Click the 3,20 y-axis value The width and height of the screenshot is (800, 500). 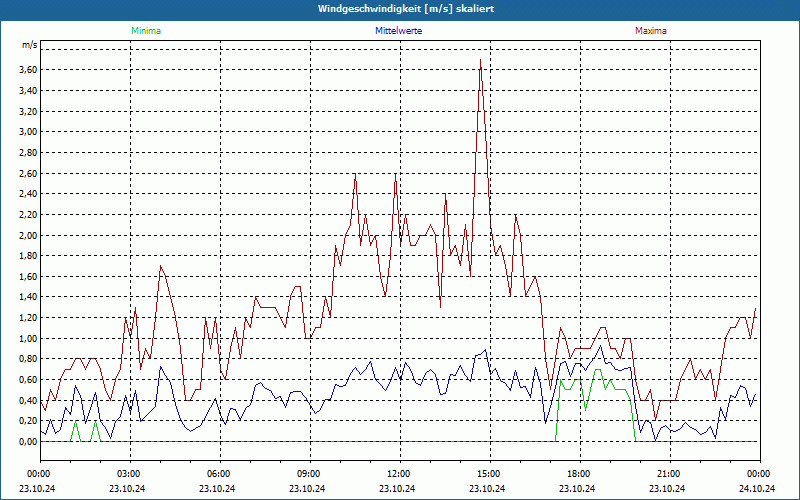[28, 111]
